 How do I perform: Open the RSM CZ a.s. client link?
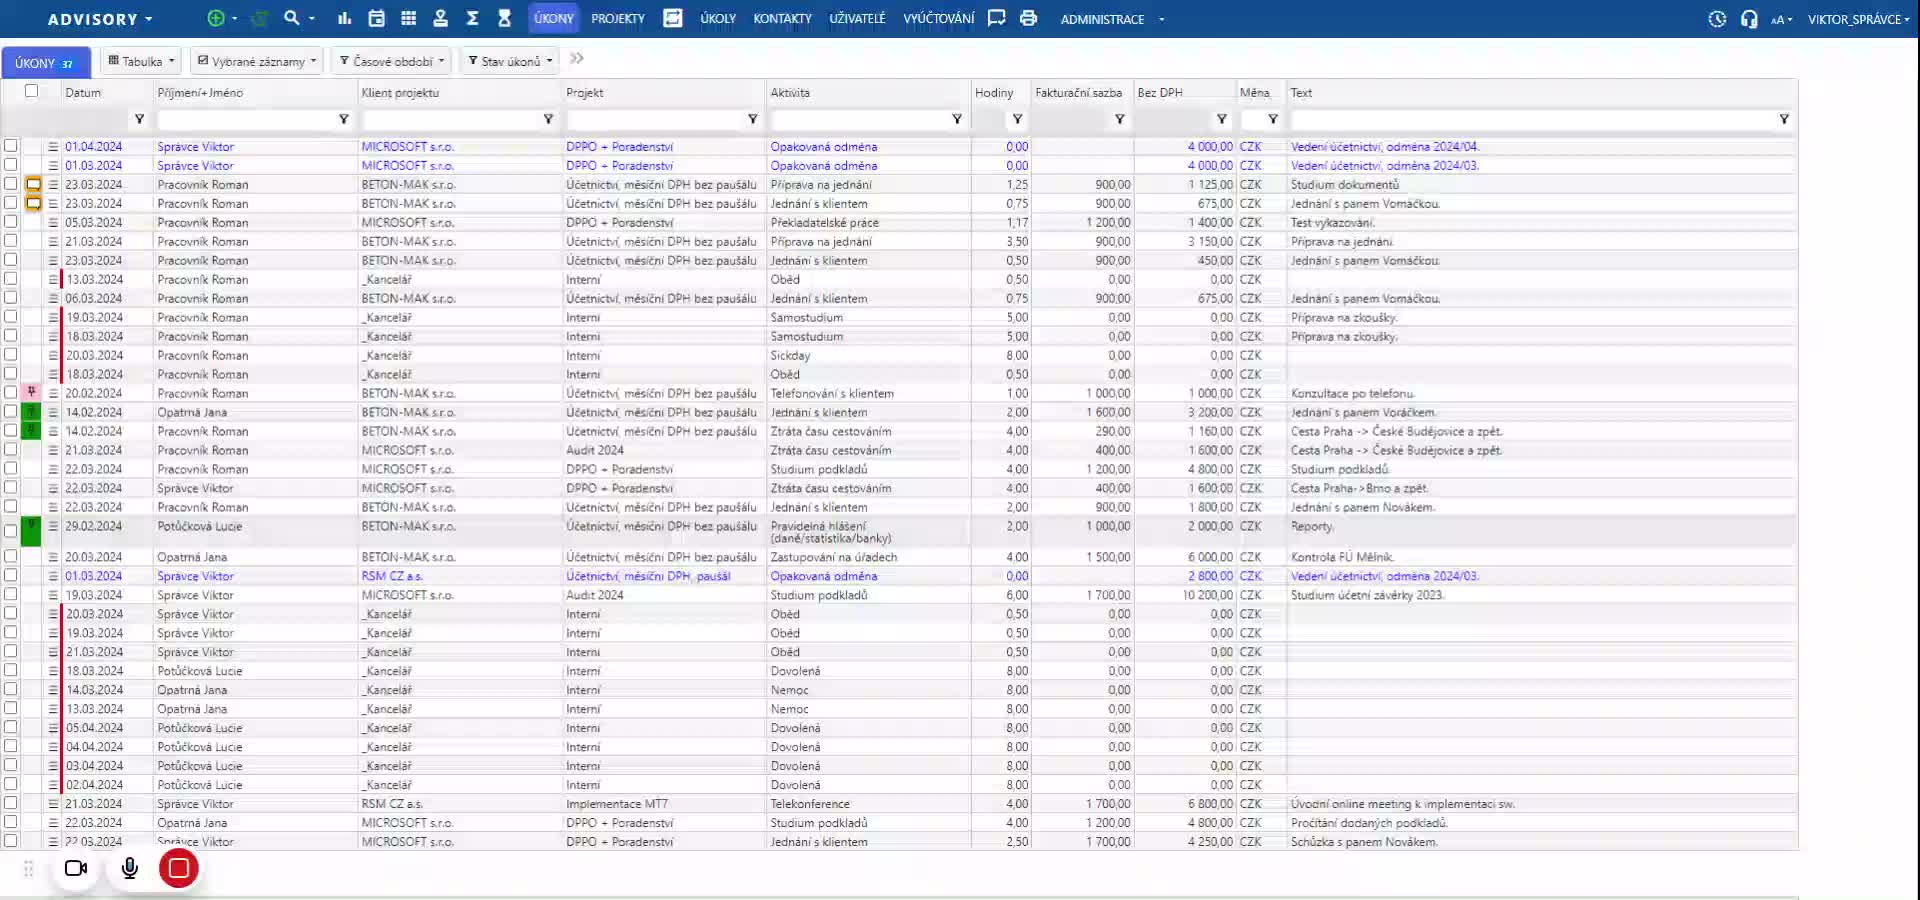392,576
